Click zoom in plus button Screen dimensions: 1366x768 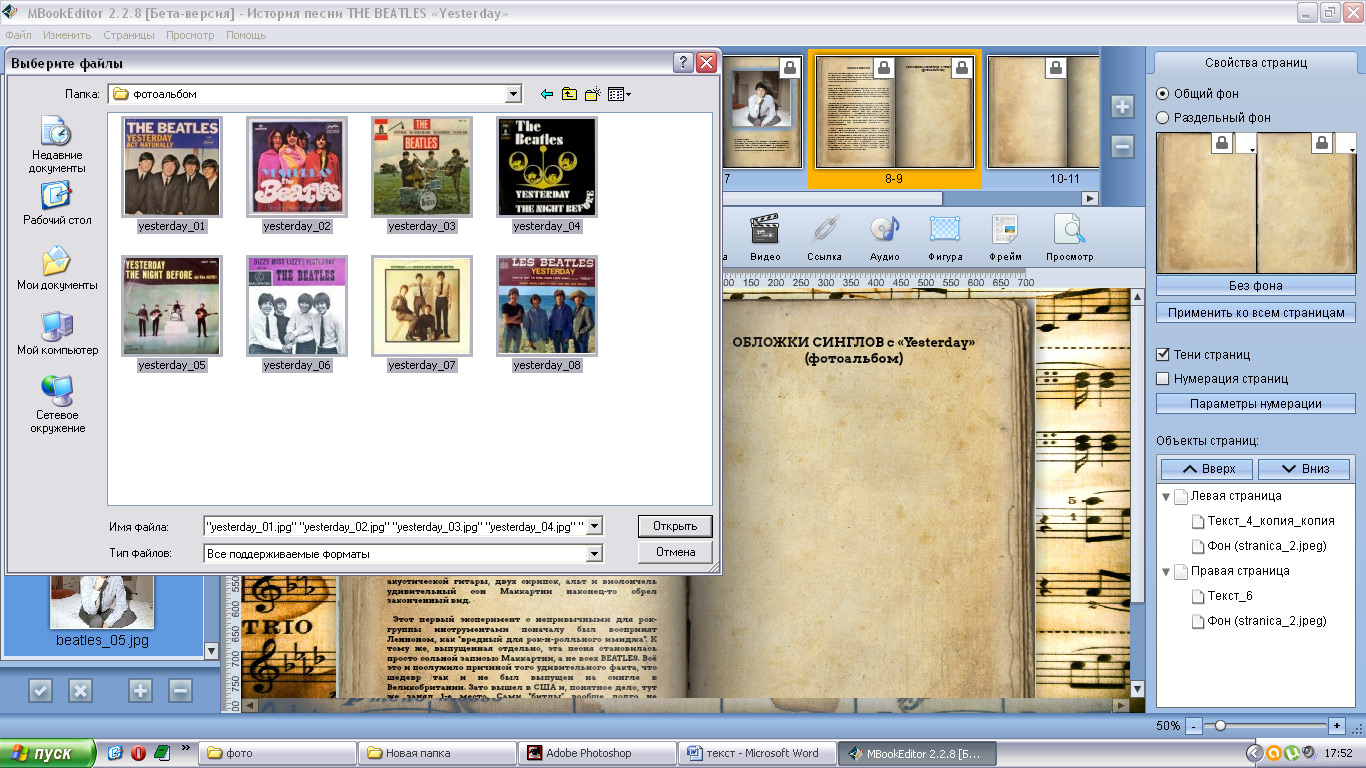(x=1337, y=725)
